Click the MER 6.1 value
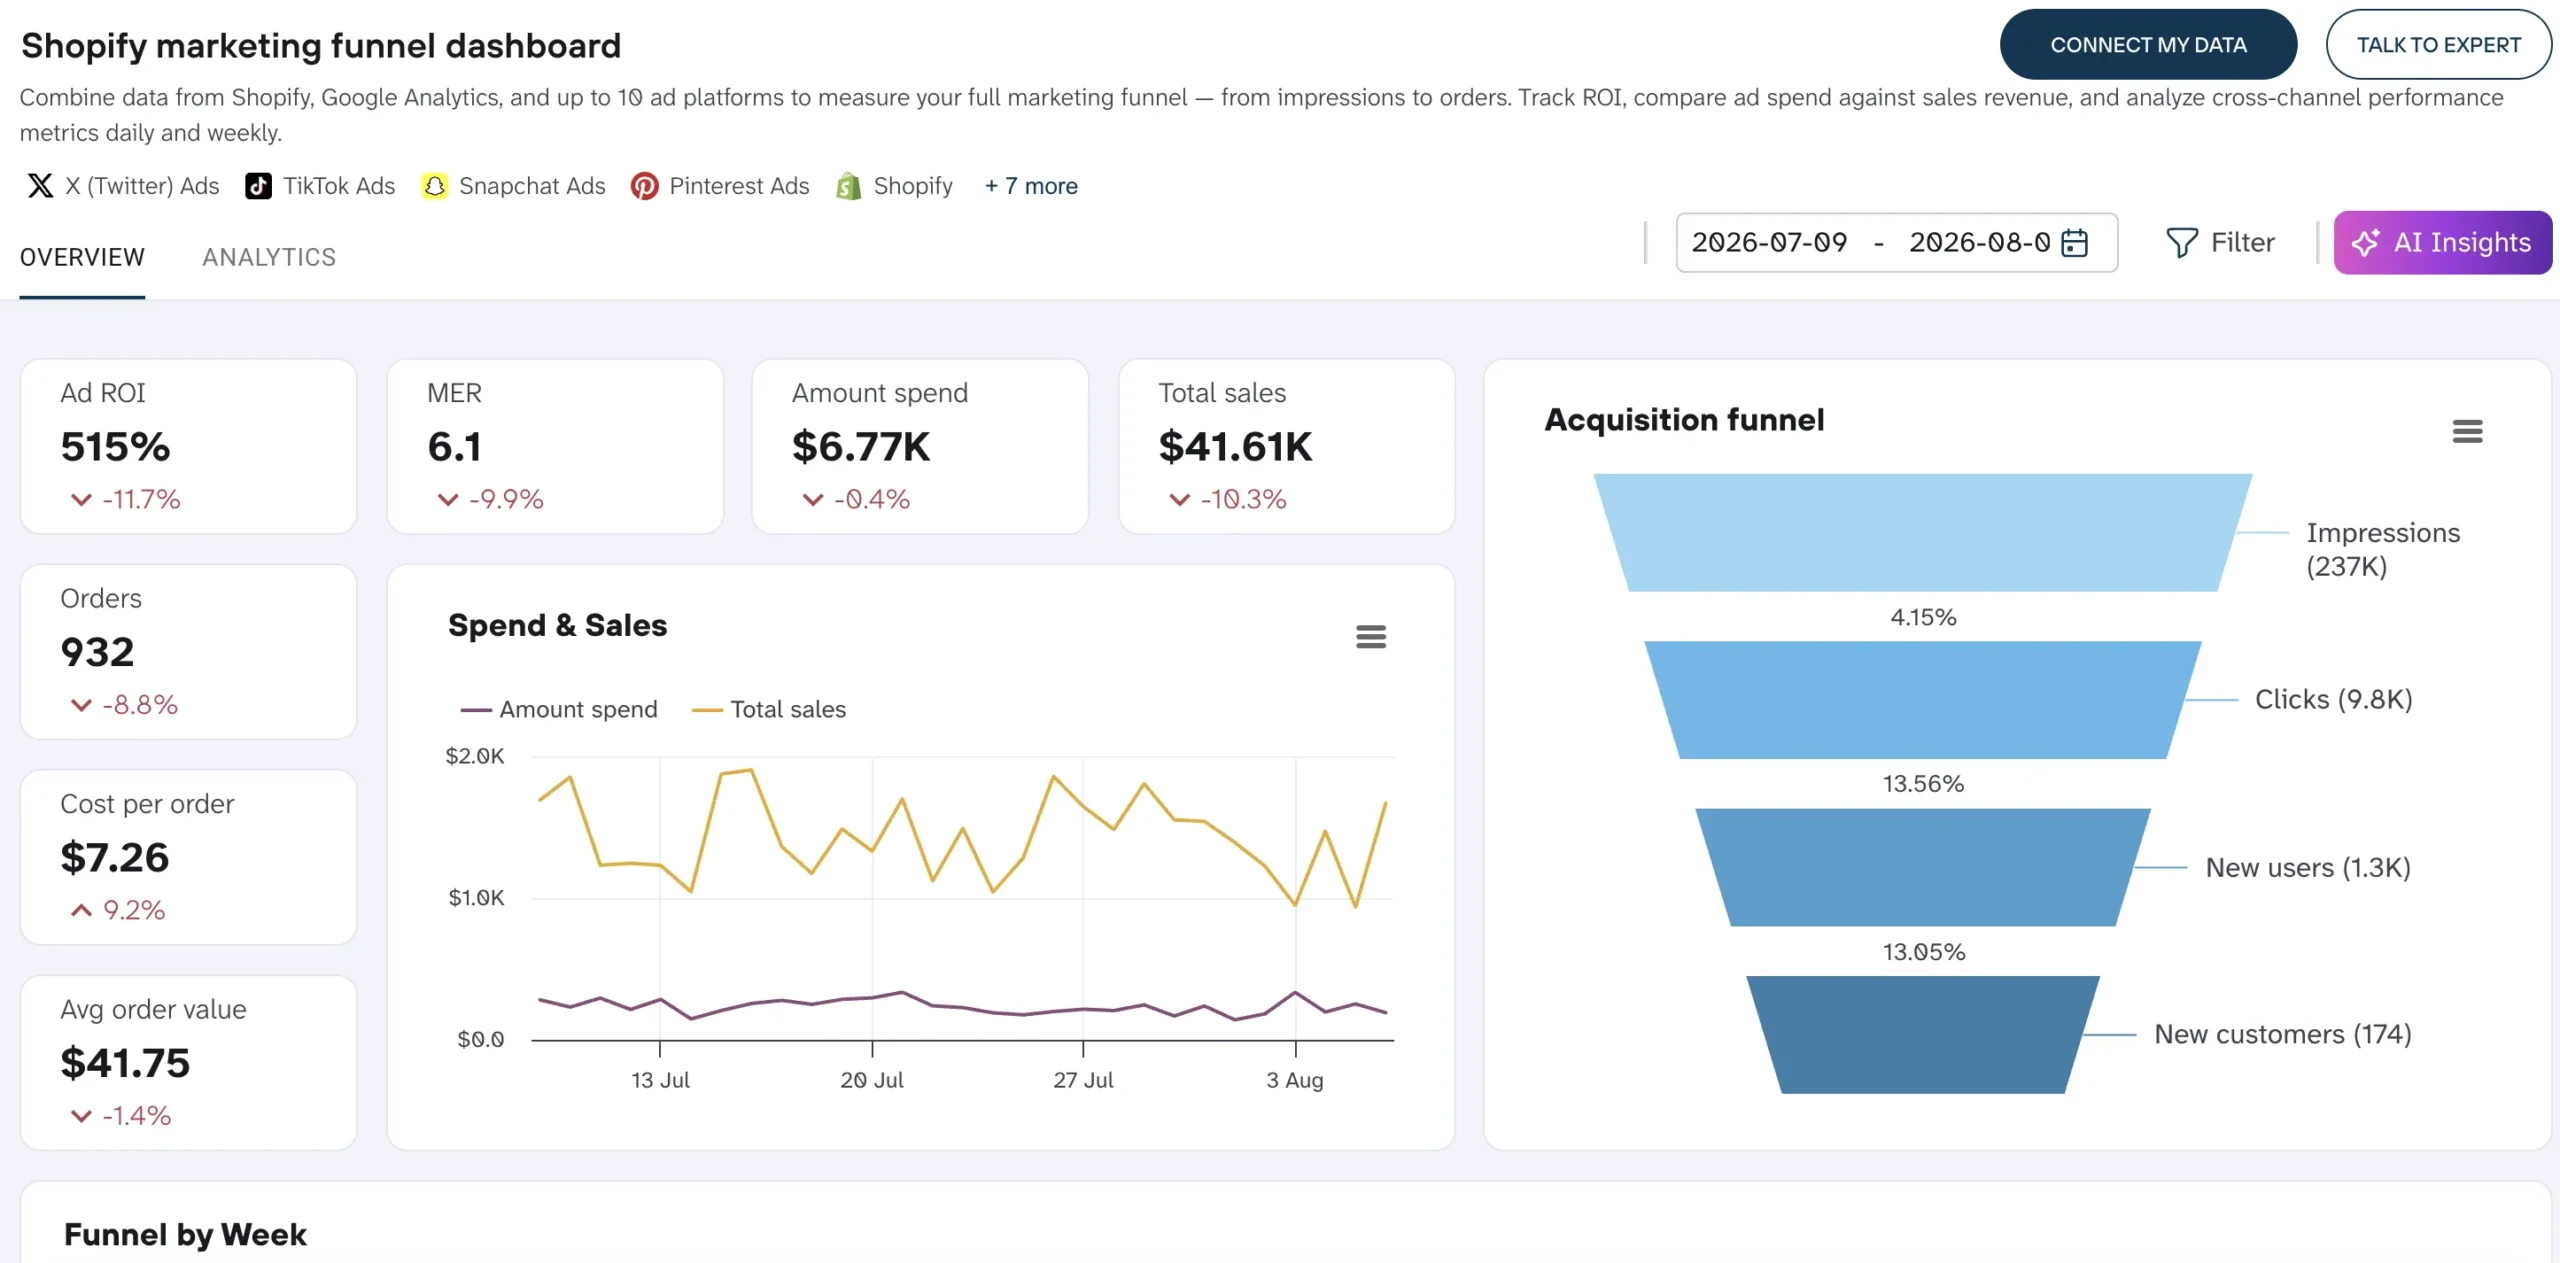Image resolution: width=2560 pixels, height=1263 pixels. click(x=455, y=447)
